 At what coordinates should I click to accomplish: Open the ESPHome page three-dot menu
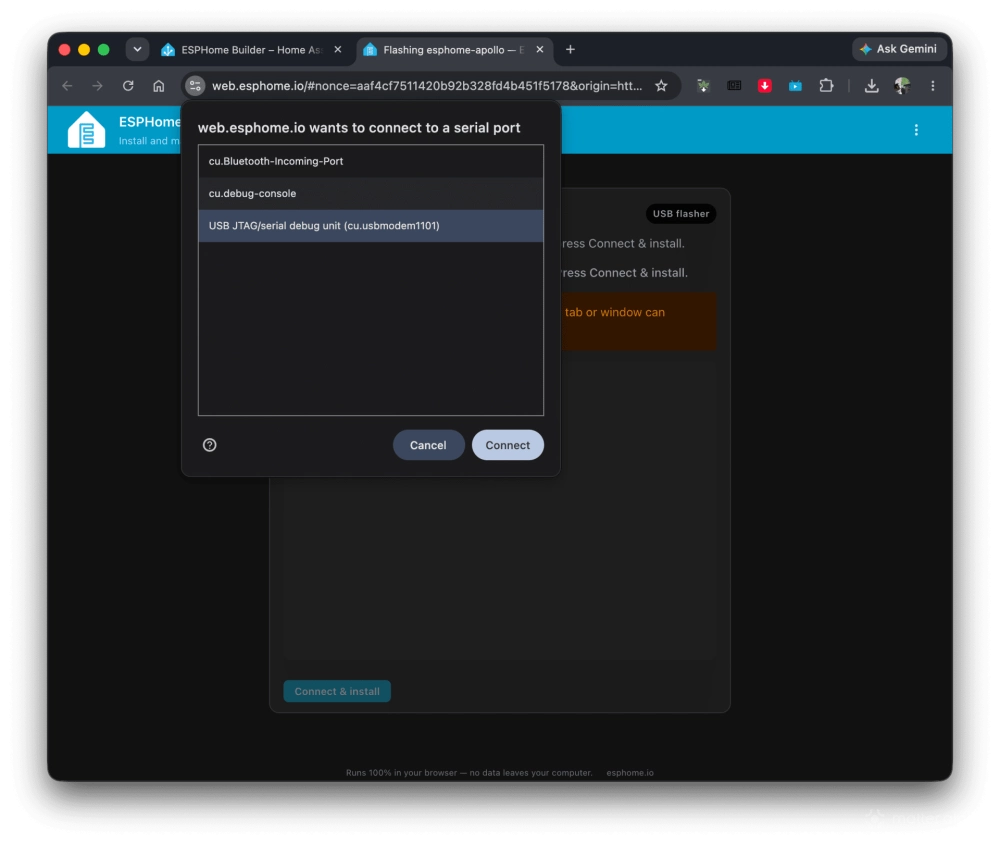[916, 130]
